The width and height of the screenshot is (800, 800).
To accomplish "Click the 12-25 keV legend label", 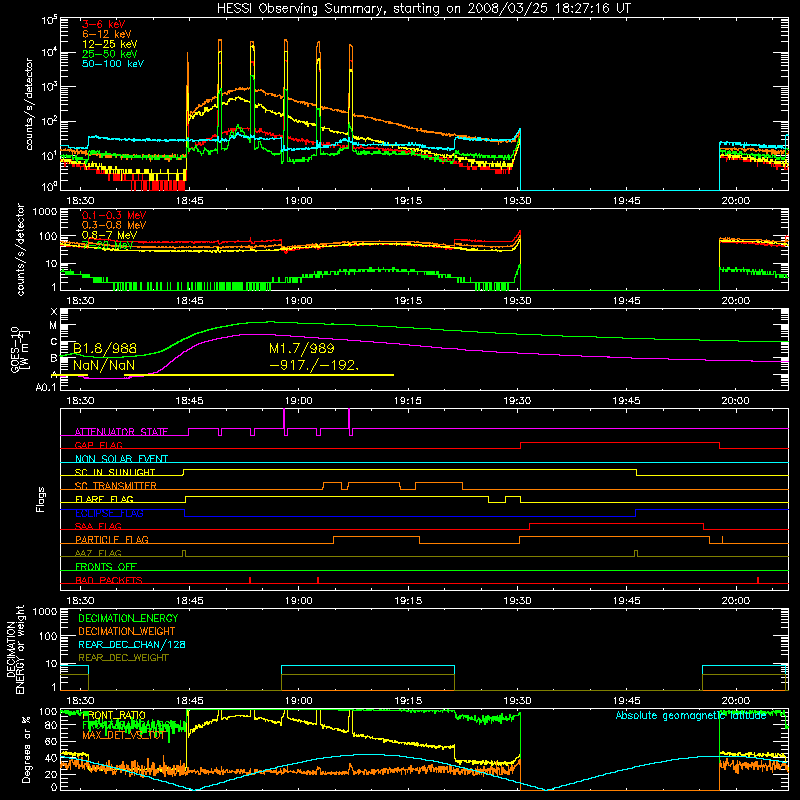I will pos(110,44).
